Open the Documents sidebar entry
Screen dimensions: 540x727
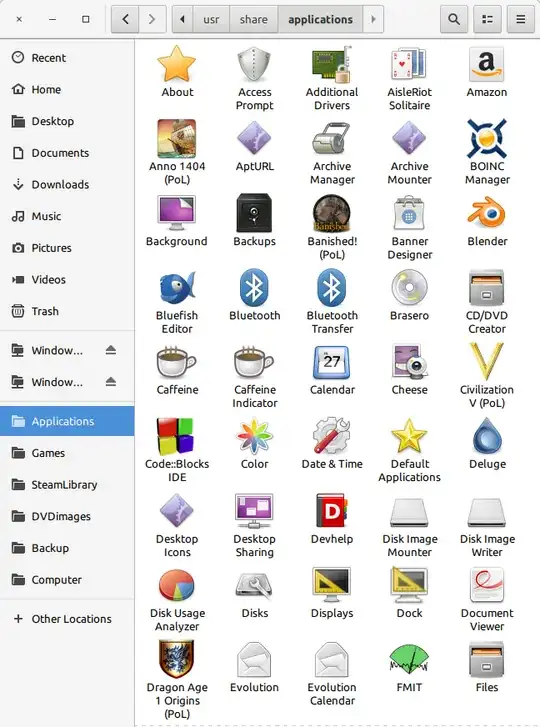pyautogui.click(x=67, y=153)
